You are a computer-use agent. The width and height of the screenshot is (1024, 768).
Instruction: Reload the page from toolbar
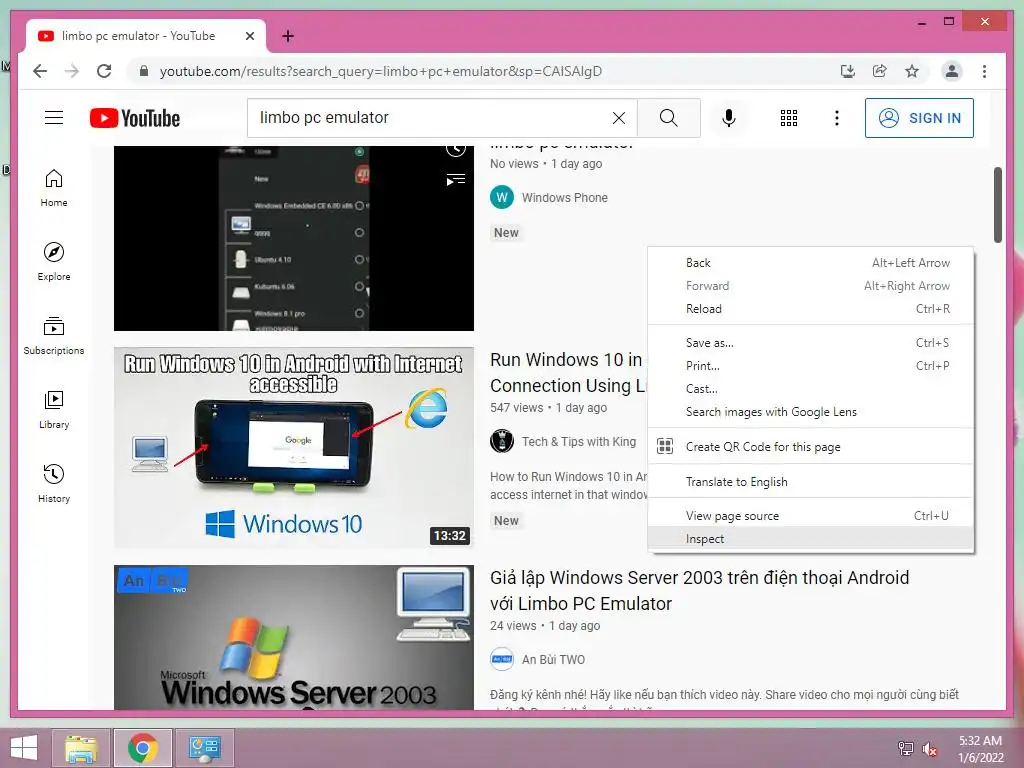tap(104, 71)
